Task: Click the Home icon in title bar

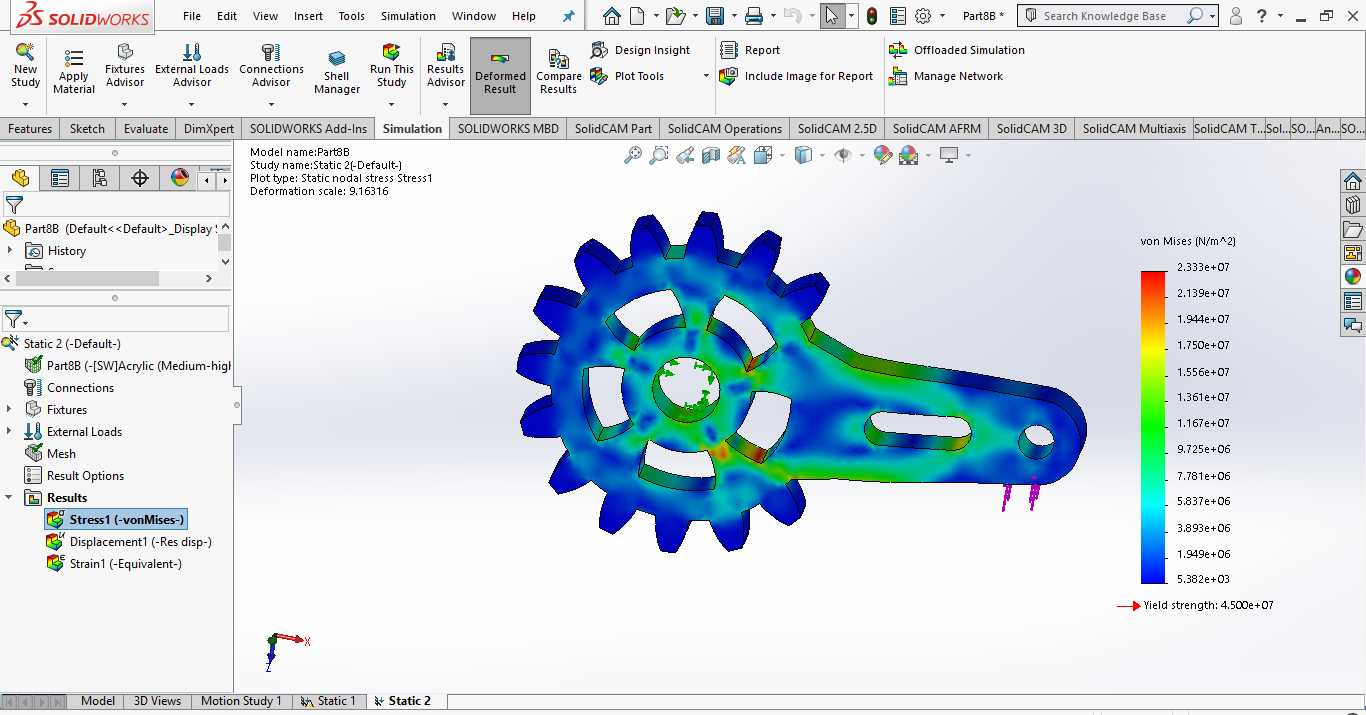Action: [x=612, y=16]
